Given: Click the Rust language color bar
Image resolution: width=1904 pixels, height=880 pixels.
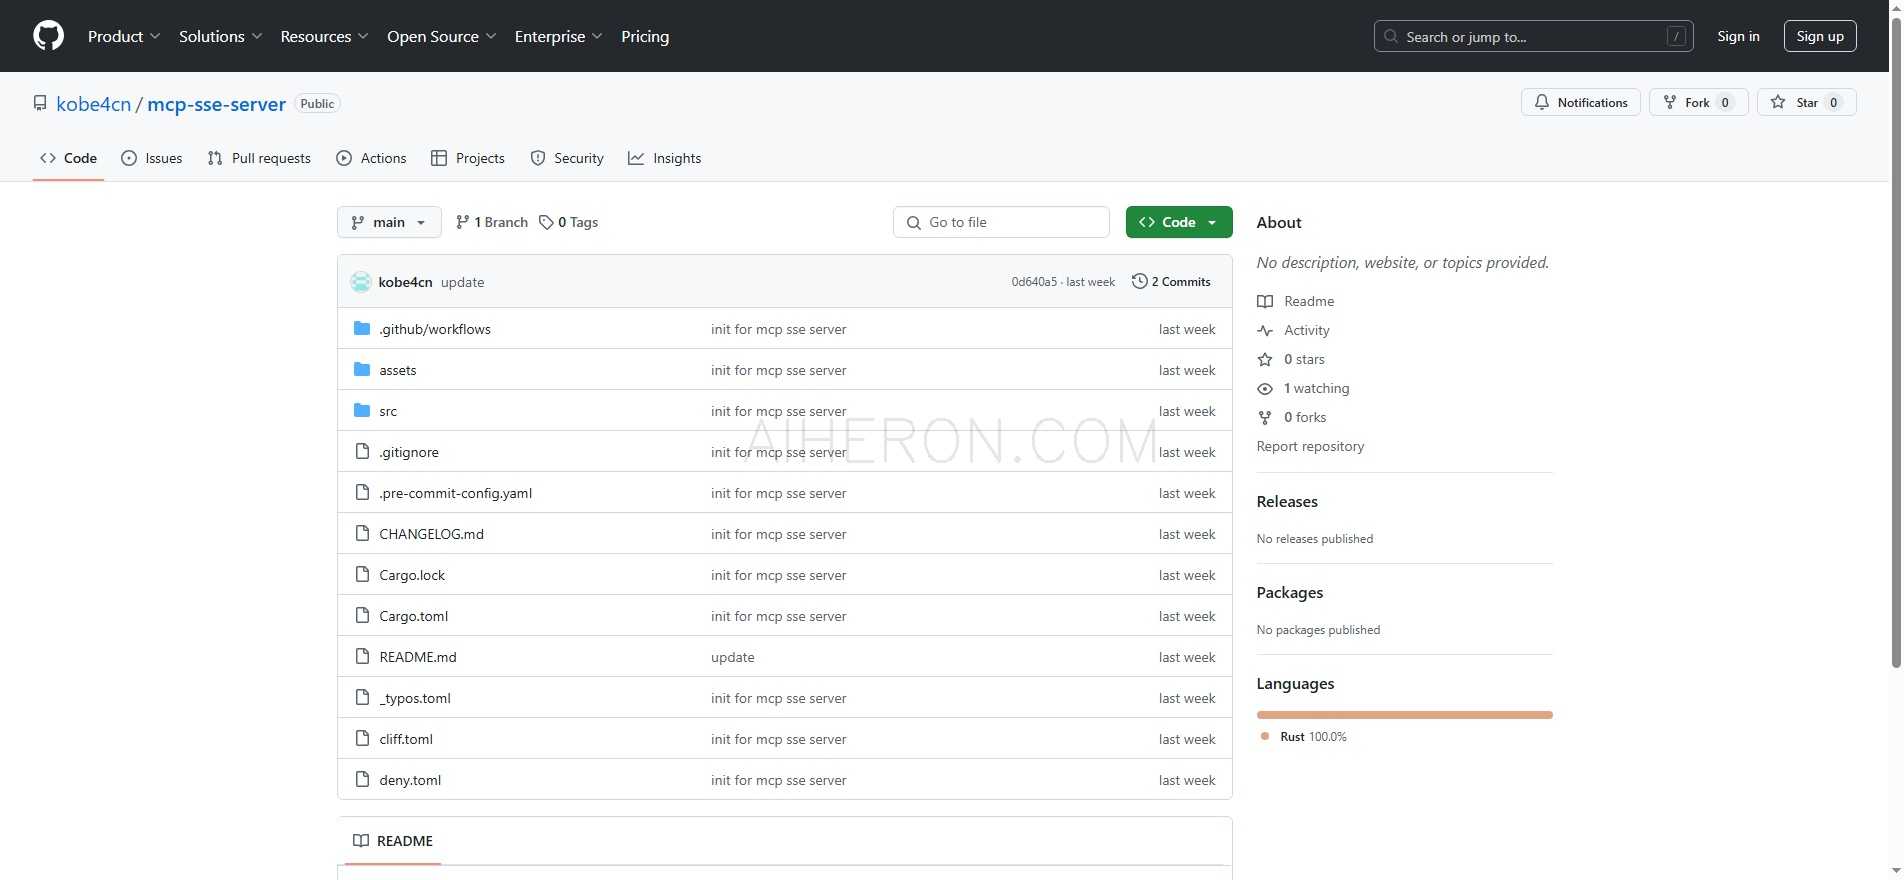Looking at the screenshot, I should 1405,715.
